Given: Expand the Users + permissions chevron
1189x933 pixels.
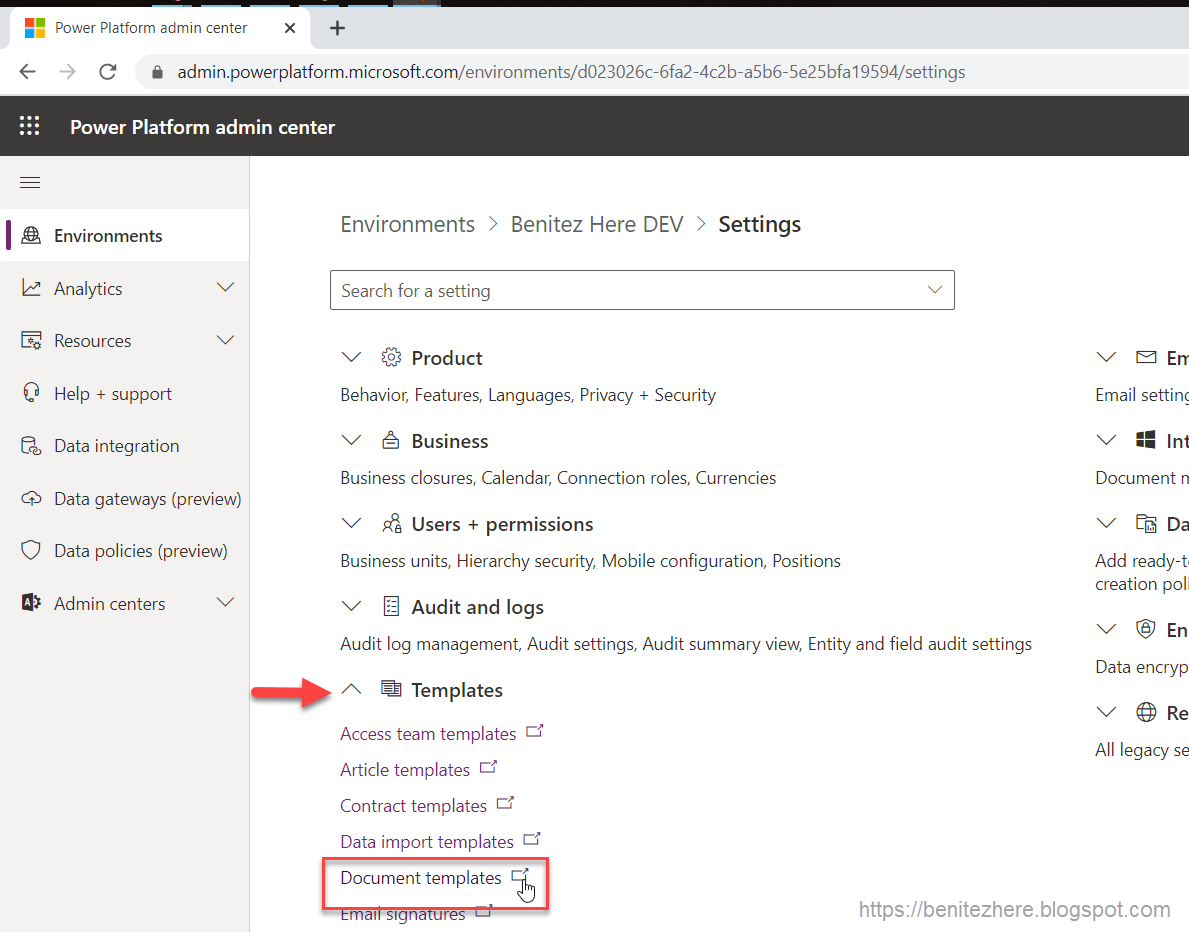Looking at the screenshot, I should click(x=351, y=523).
